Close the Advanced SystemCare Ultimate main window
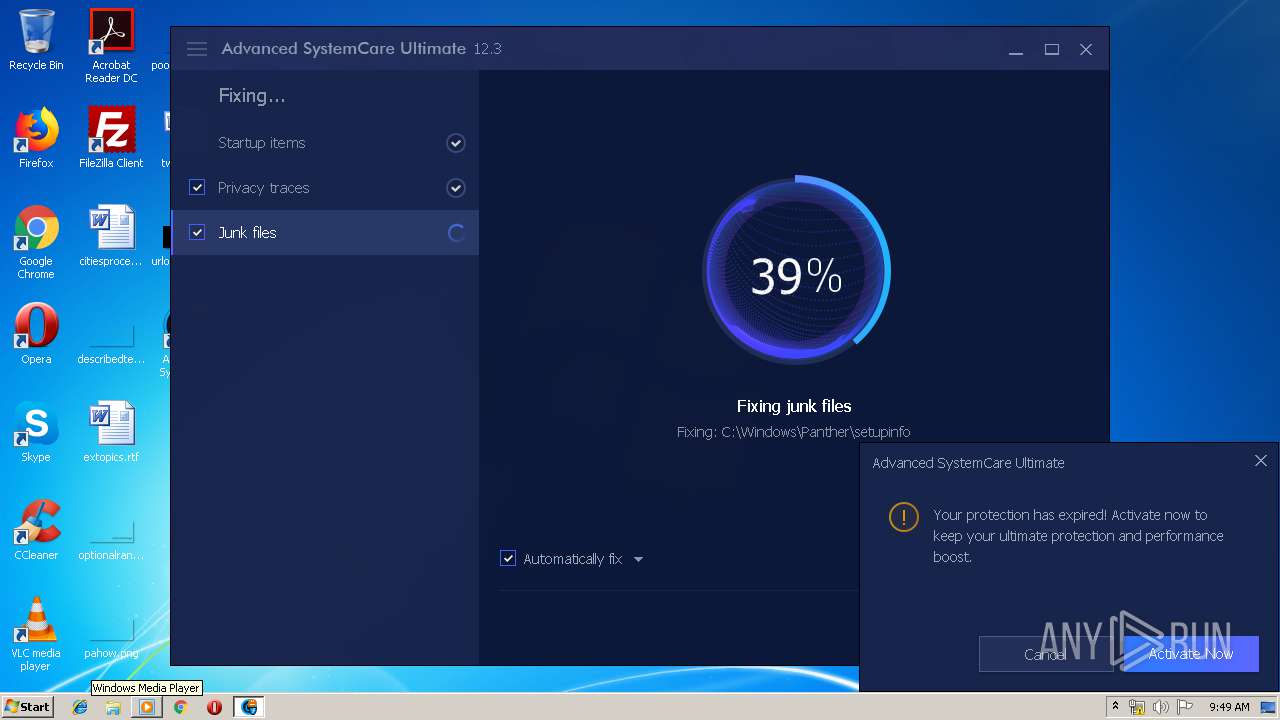This screenshot has width=1280, height=720. click(x=1086, y=49)
